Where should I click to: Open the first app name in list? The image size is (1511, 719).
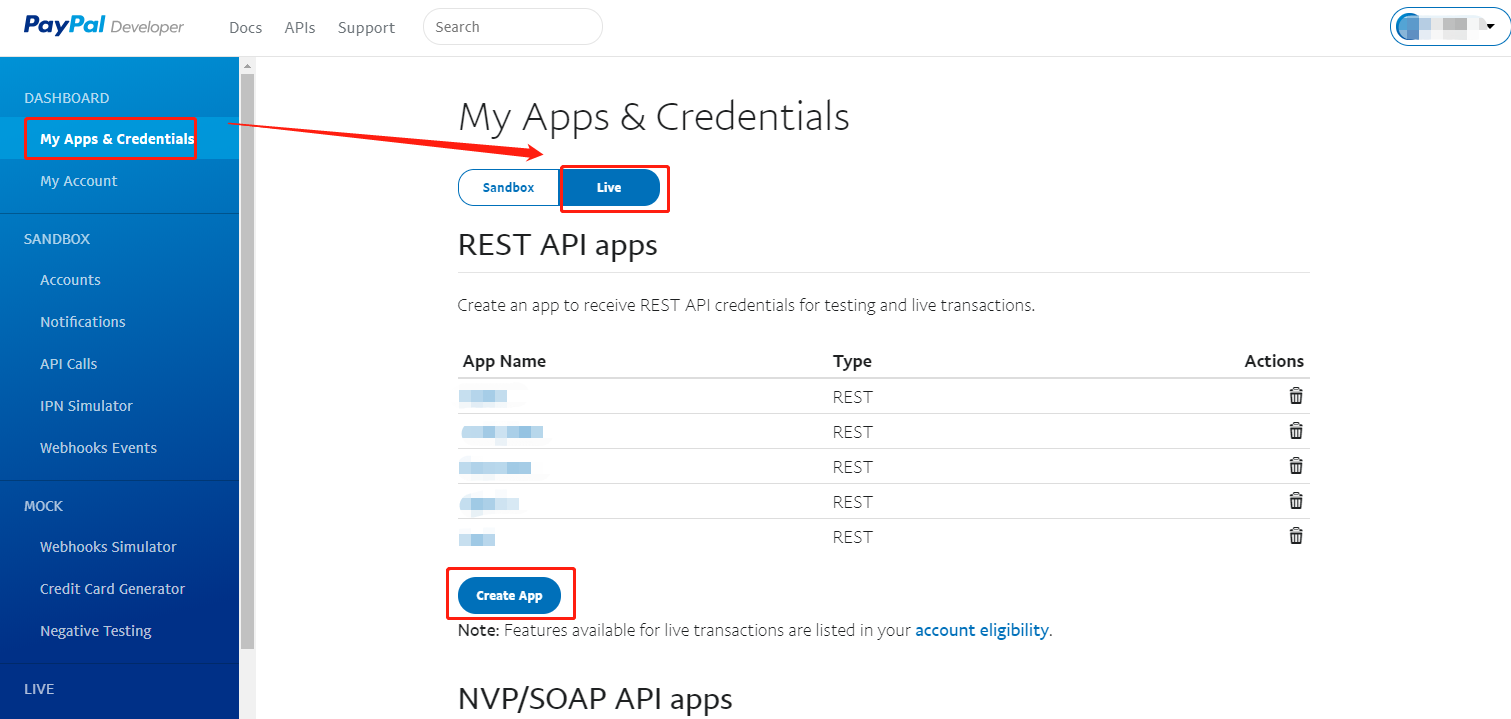pos(483,396)
